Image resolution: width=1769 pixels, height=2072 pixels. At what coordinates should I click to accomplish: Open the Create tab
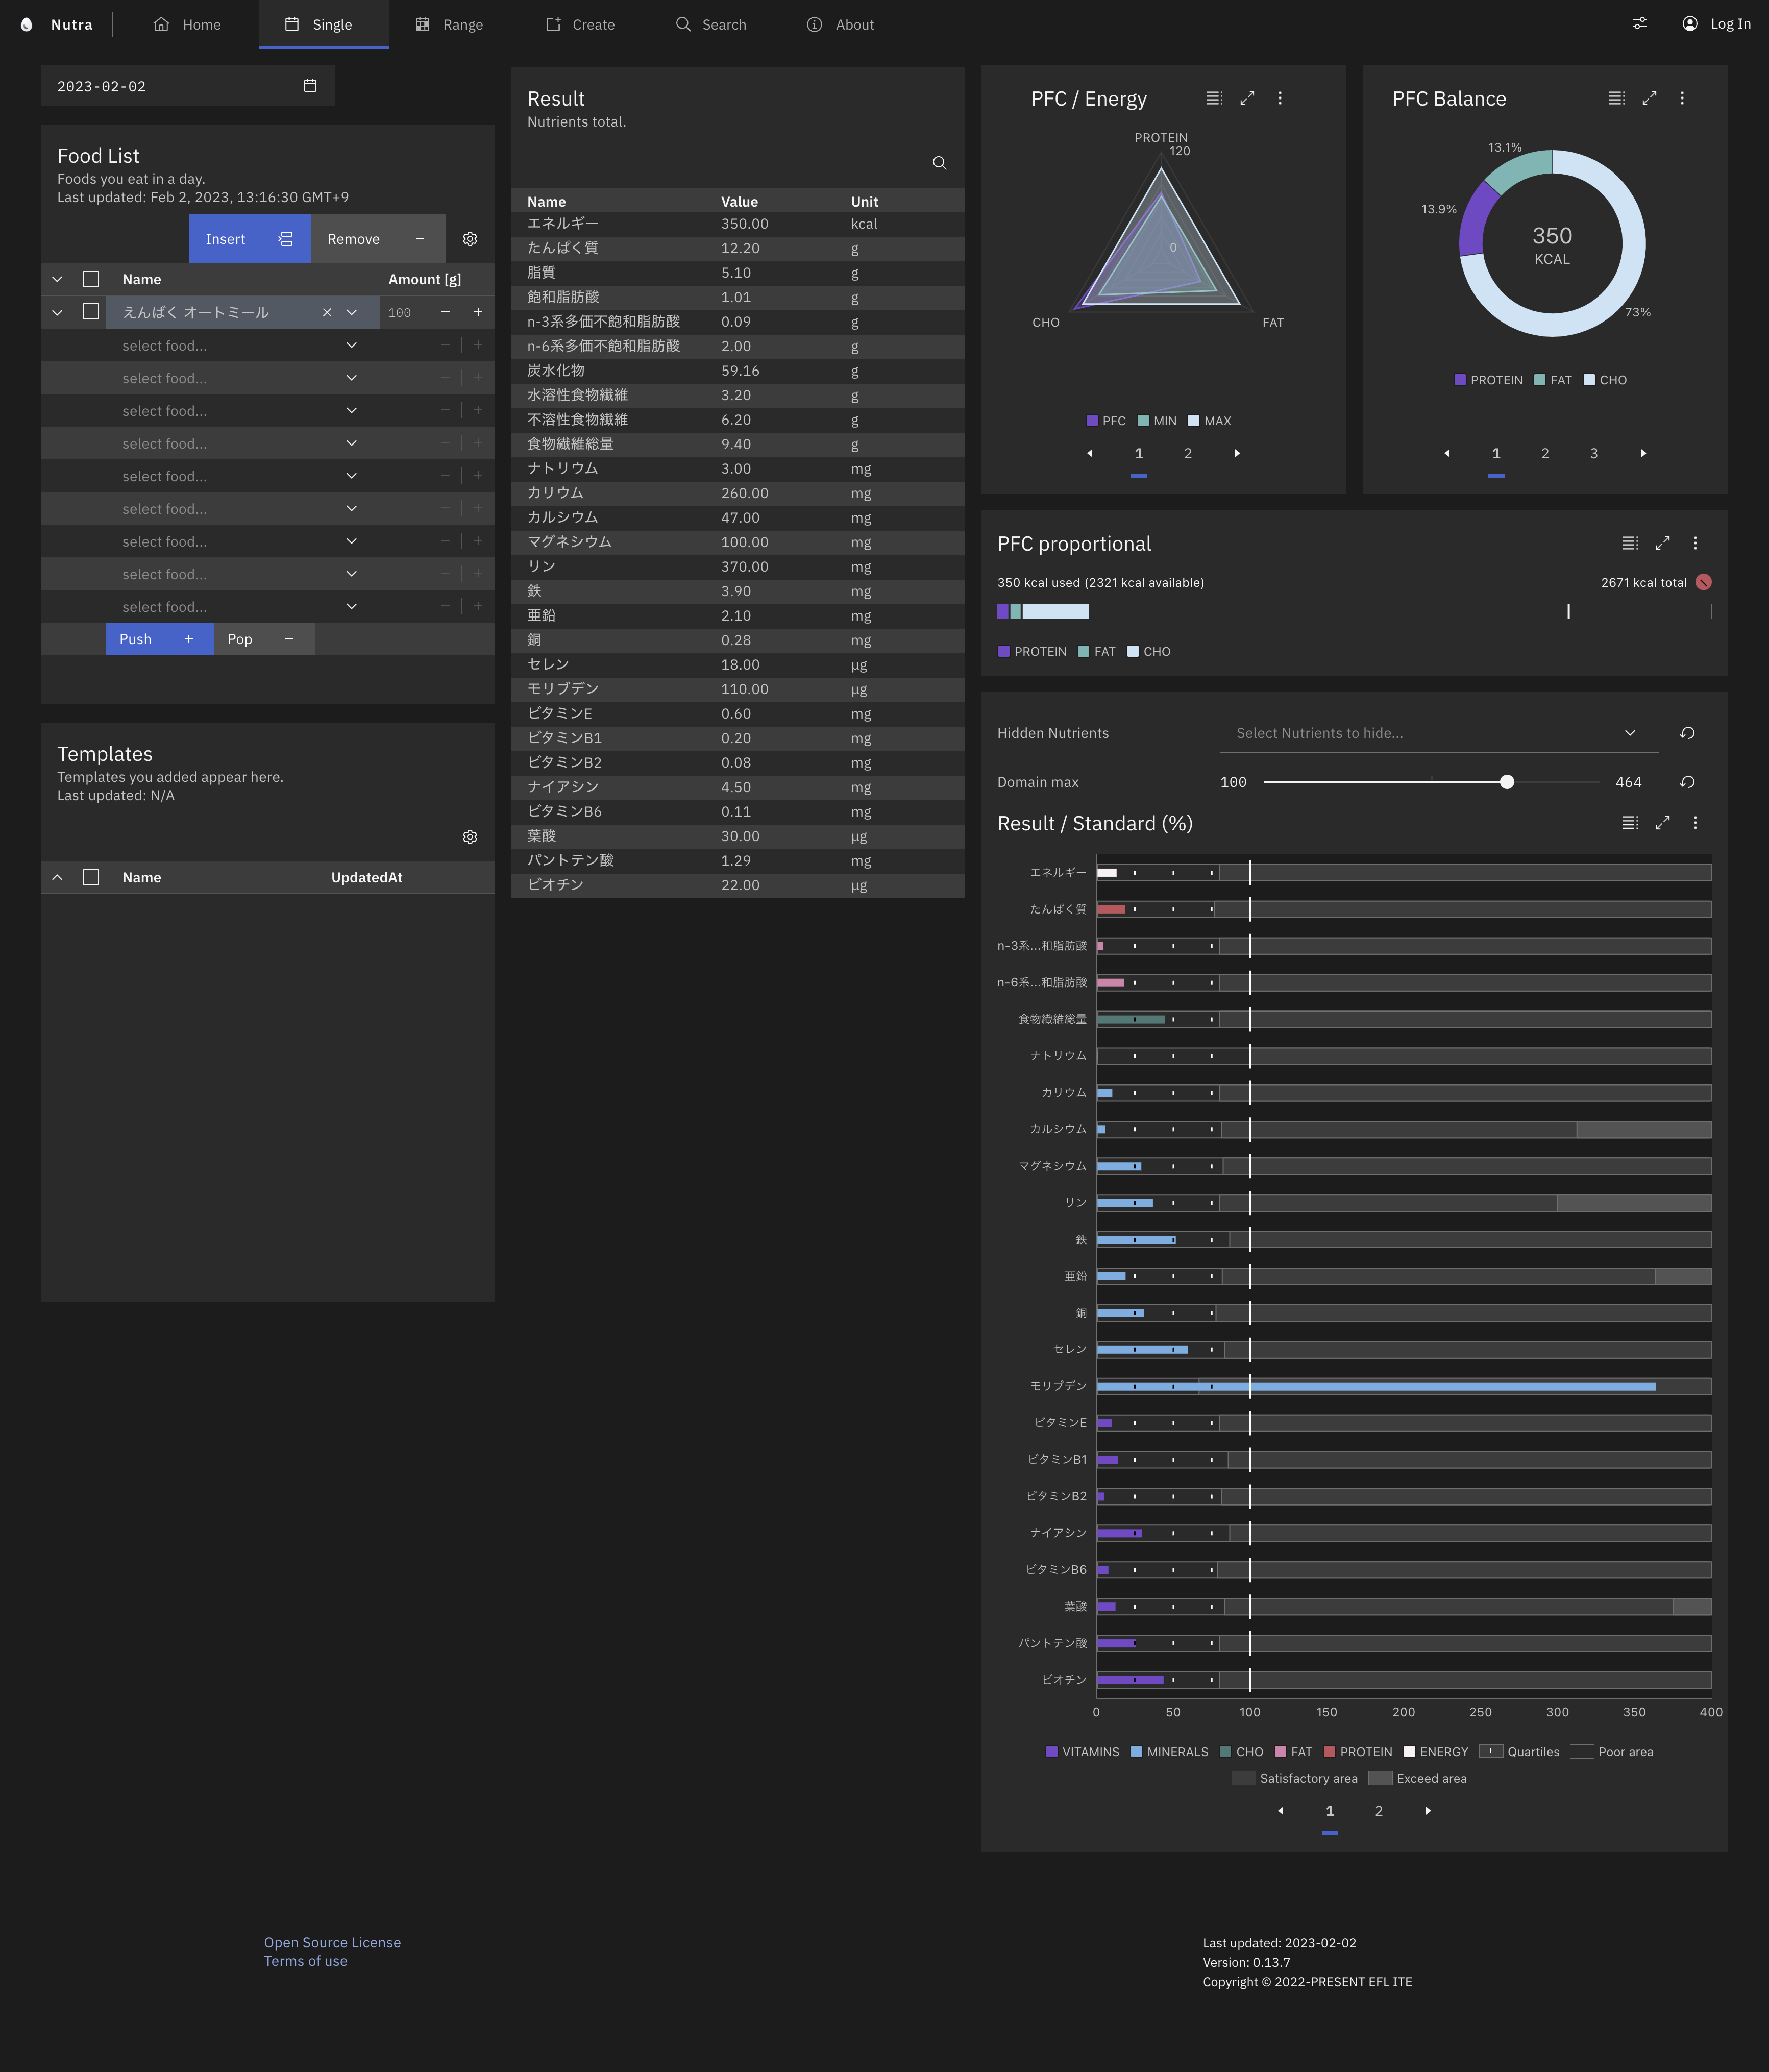click(580, 24)
